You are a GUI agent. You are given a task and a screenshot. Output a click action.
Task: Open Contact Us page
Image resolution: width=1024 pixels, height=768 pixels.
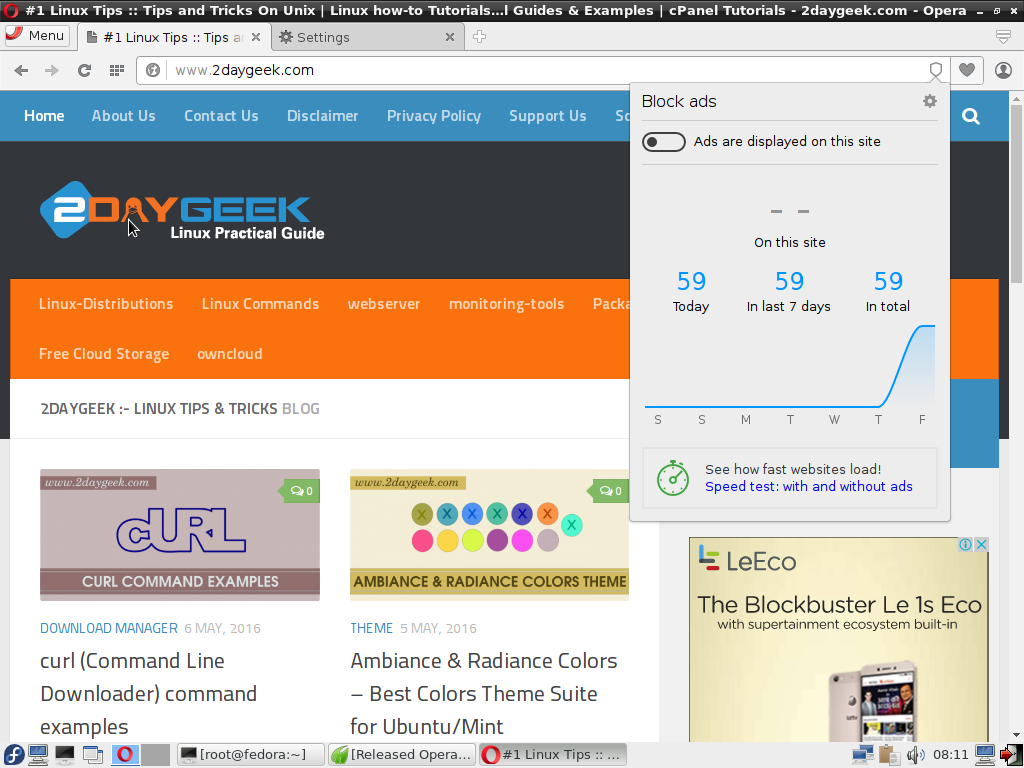pyautogui.click(x=221, y=116)
